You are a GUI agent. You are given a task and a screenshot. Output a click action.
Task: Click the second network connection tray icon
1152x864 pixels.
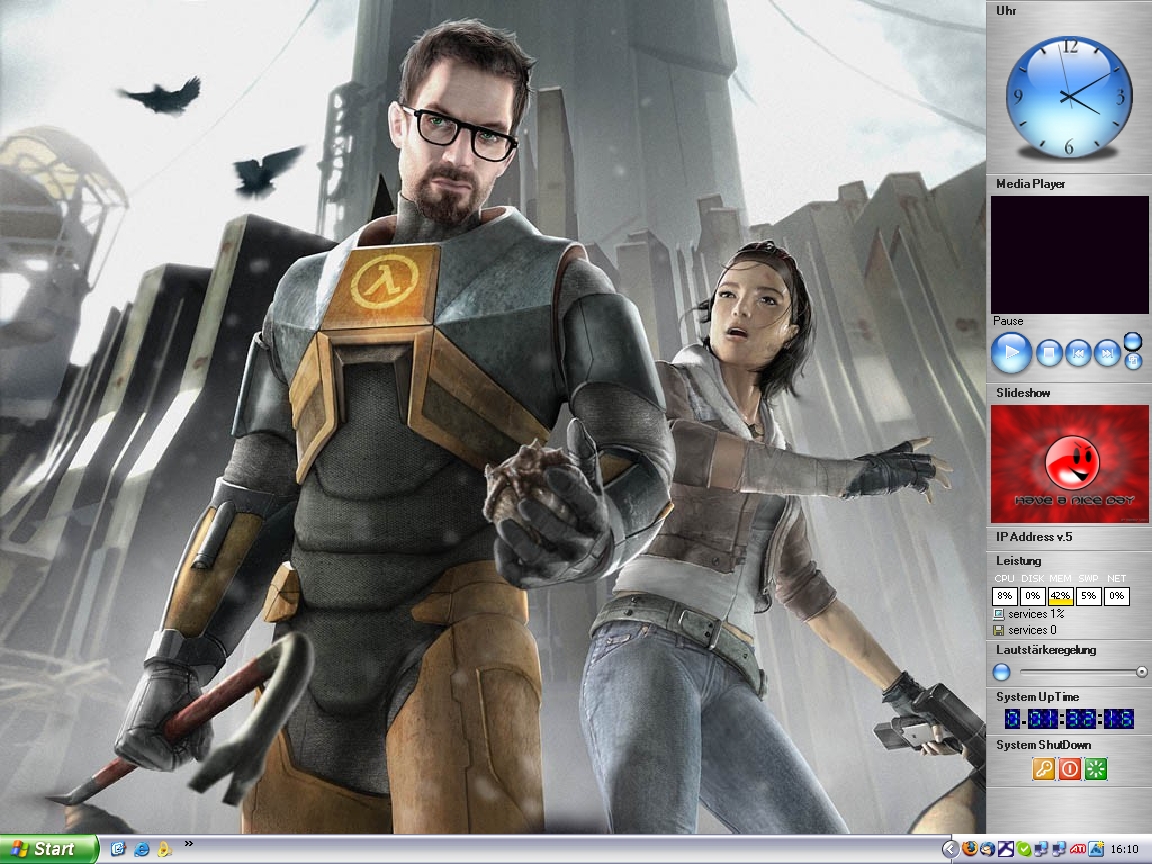[1059, 850]
